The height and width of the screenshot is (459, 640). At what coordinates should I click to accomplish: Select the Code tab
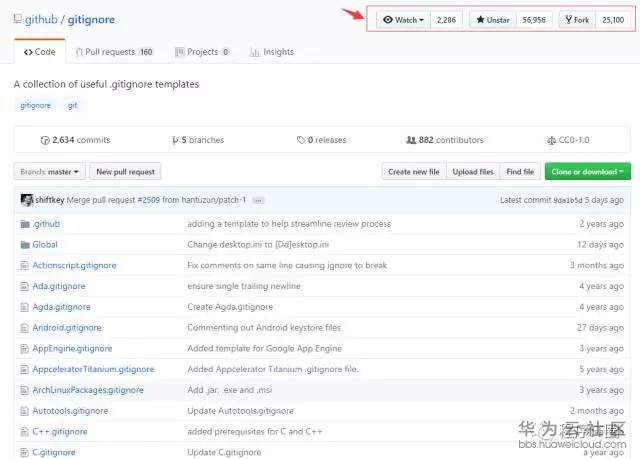click(40, 52)
